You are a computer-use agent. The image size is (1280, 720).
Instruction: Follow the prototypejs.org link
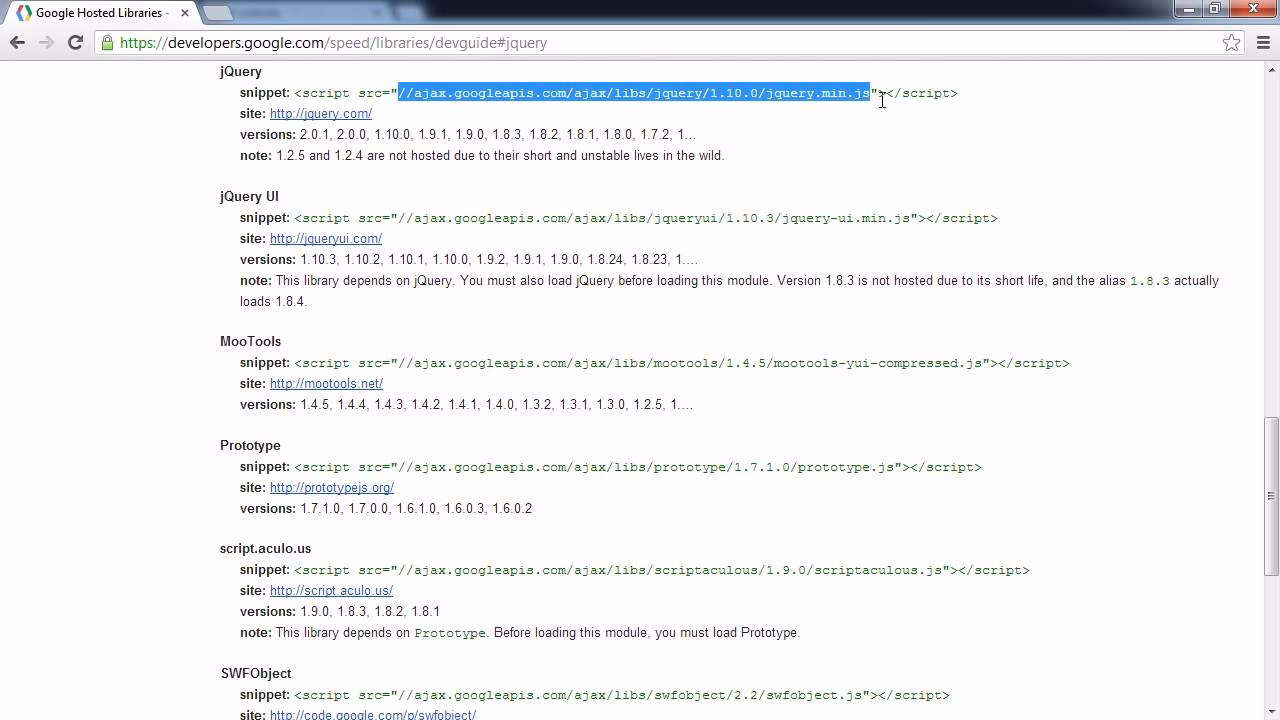pos(331,488)
